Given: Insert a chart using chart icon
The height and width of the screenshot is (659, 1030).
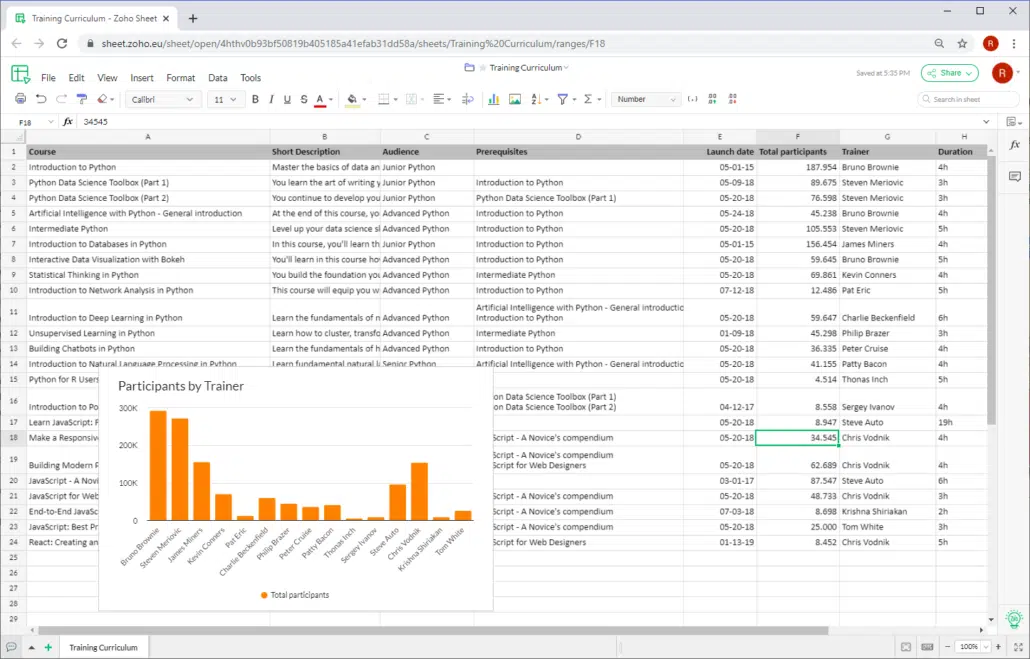Looking at the screenshot, I should coord(493,99).
